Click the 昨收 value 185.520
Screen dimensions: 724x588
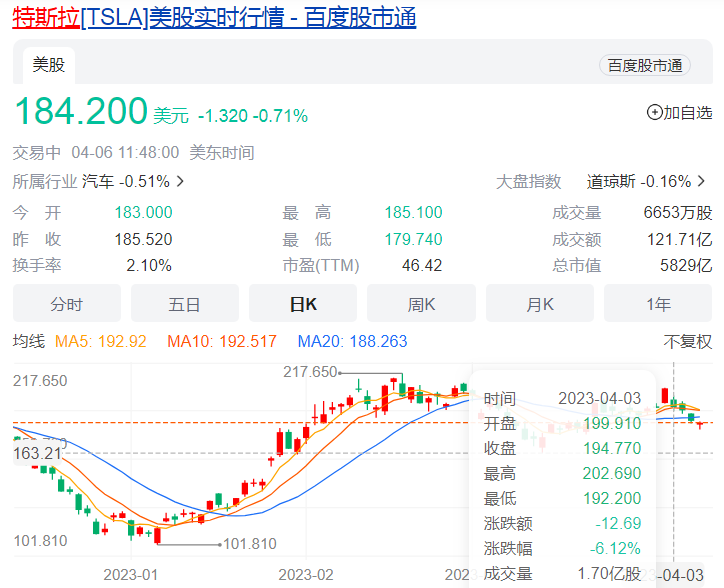click(144, 239)
